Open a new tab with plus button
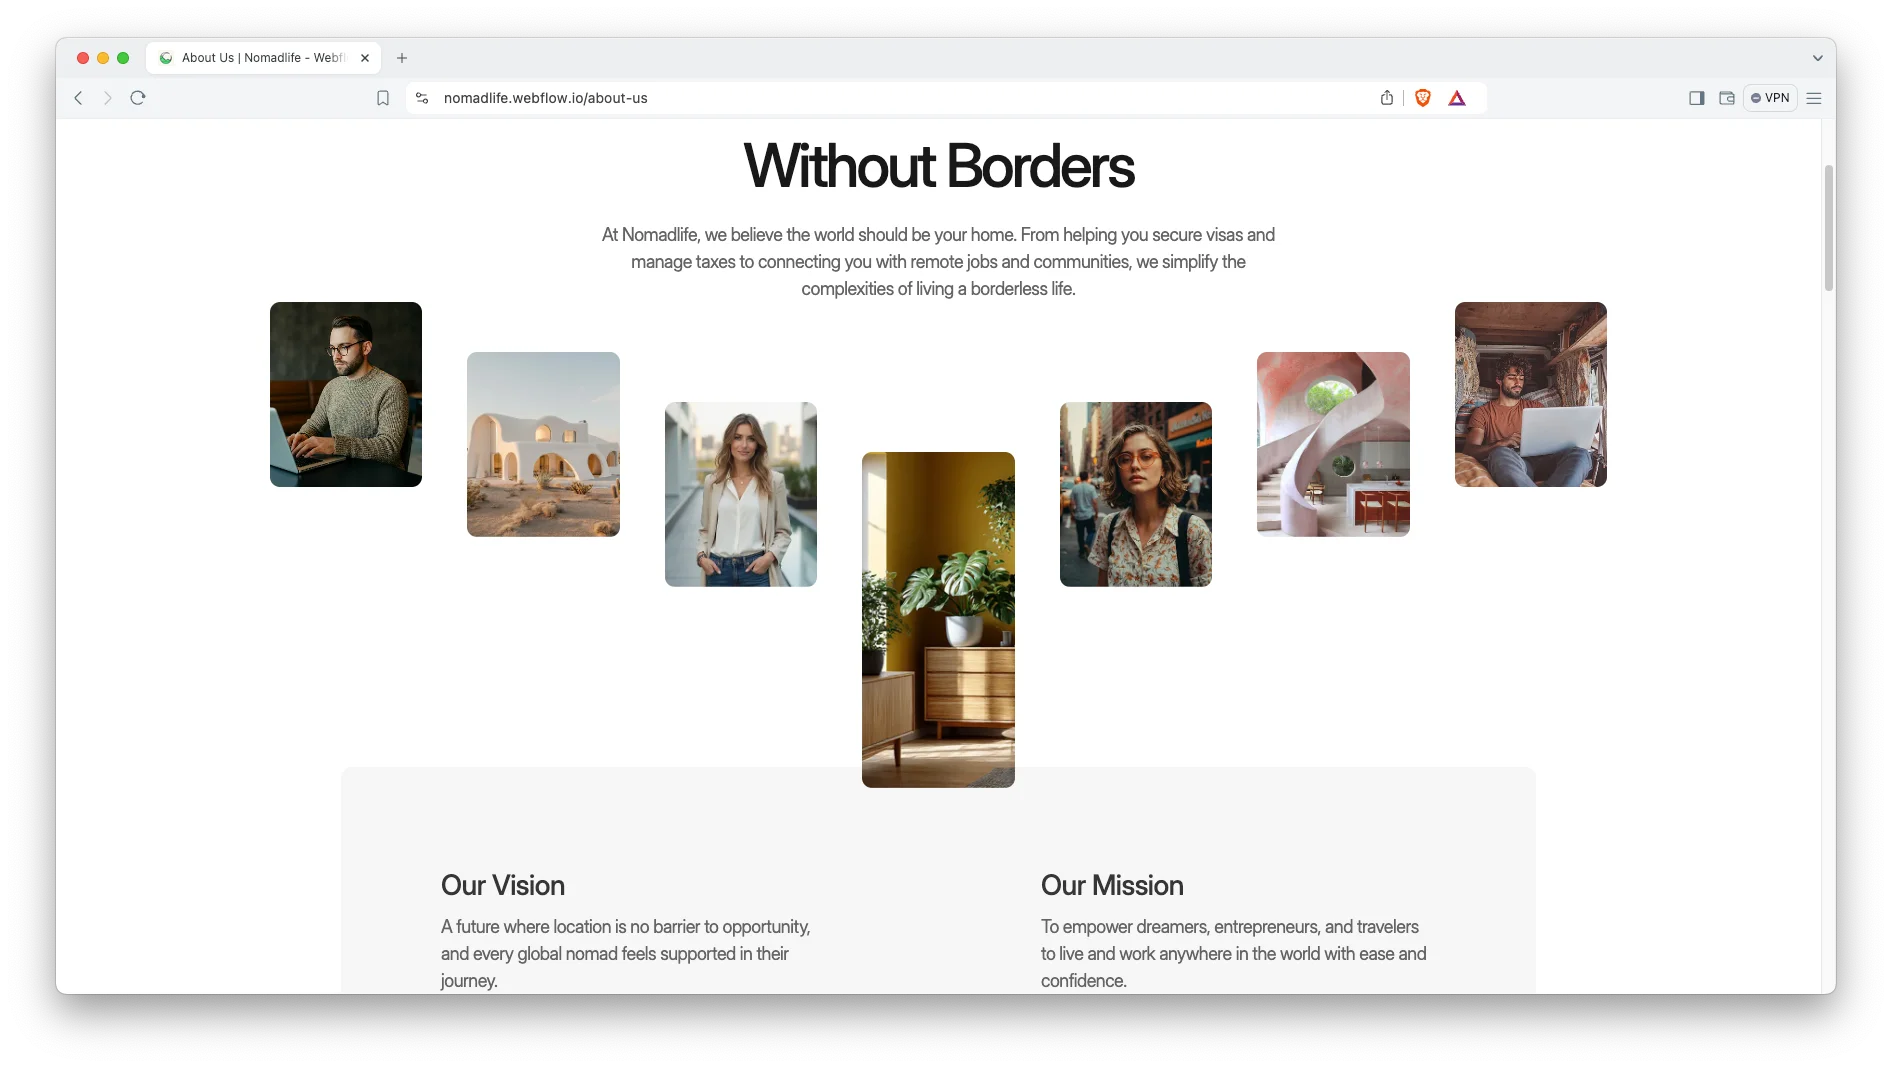Image resolution: width=1892 pixels, height=1068 pixels. click(402, 58)
